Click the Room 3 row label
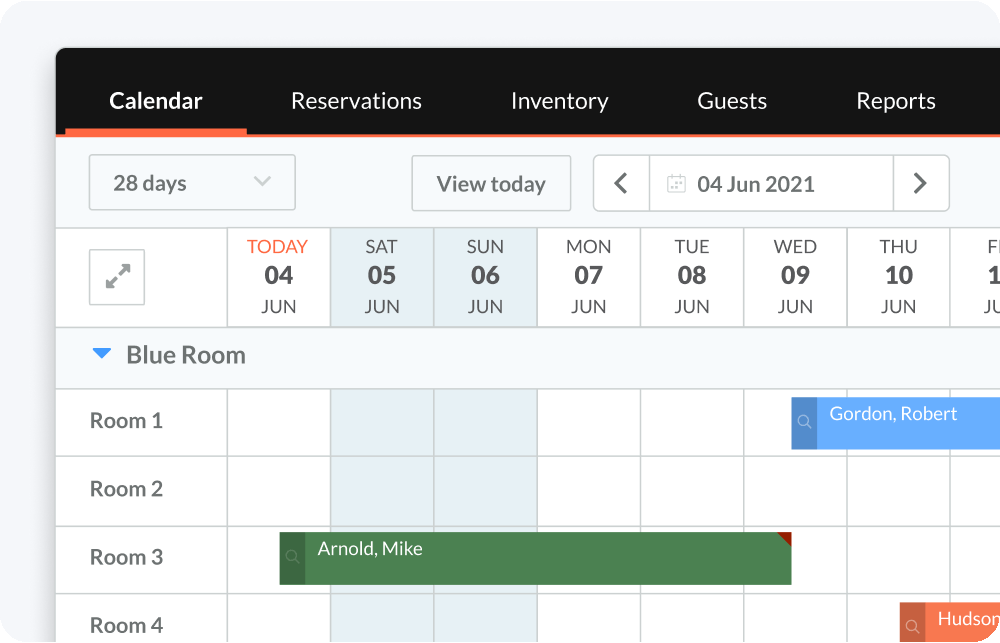Viewport: 1000px width, 643px height. (x=126, y=557)
